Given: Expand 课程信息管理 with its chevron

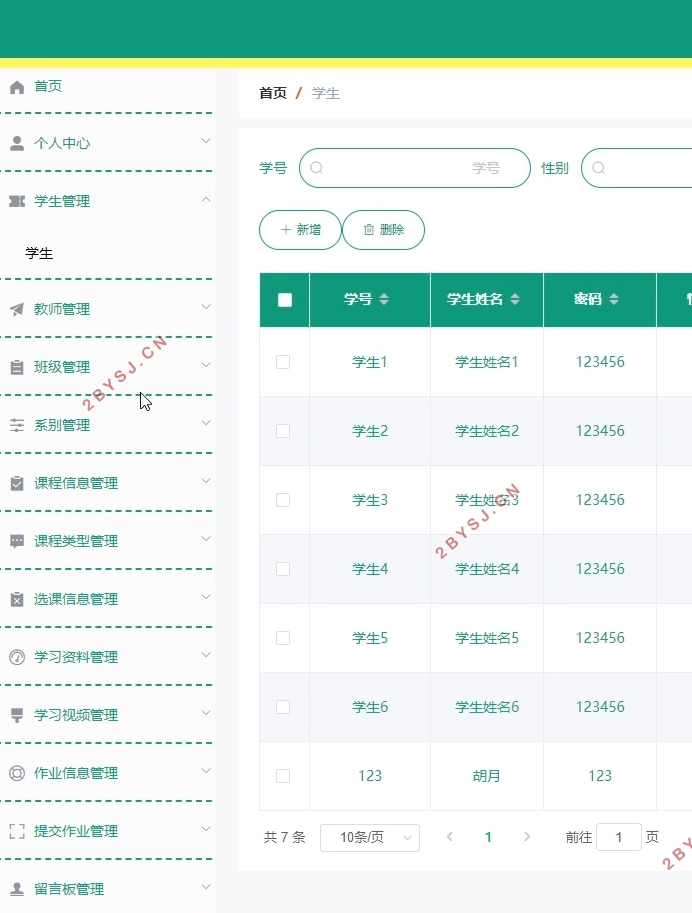Looking at the screenshot, I should coord(206,481).
